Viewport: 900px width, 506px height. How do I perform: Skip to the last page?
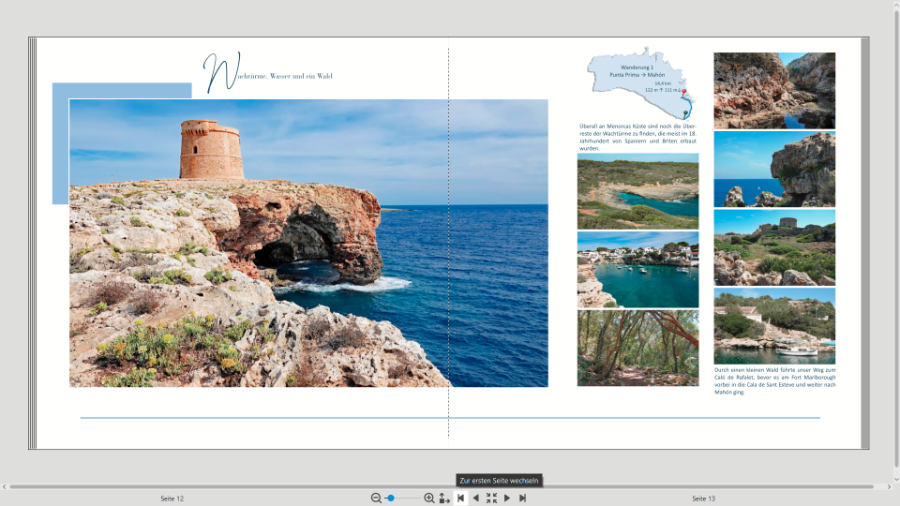point(522,498)
